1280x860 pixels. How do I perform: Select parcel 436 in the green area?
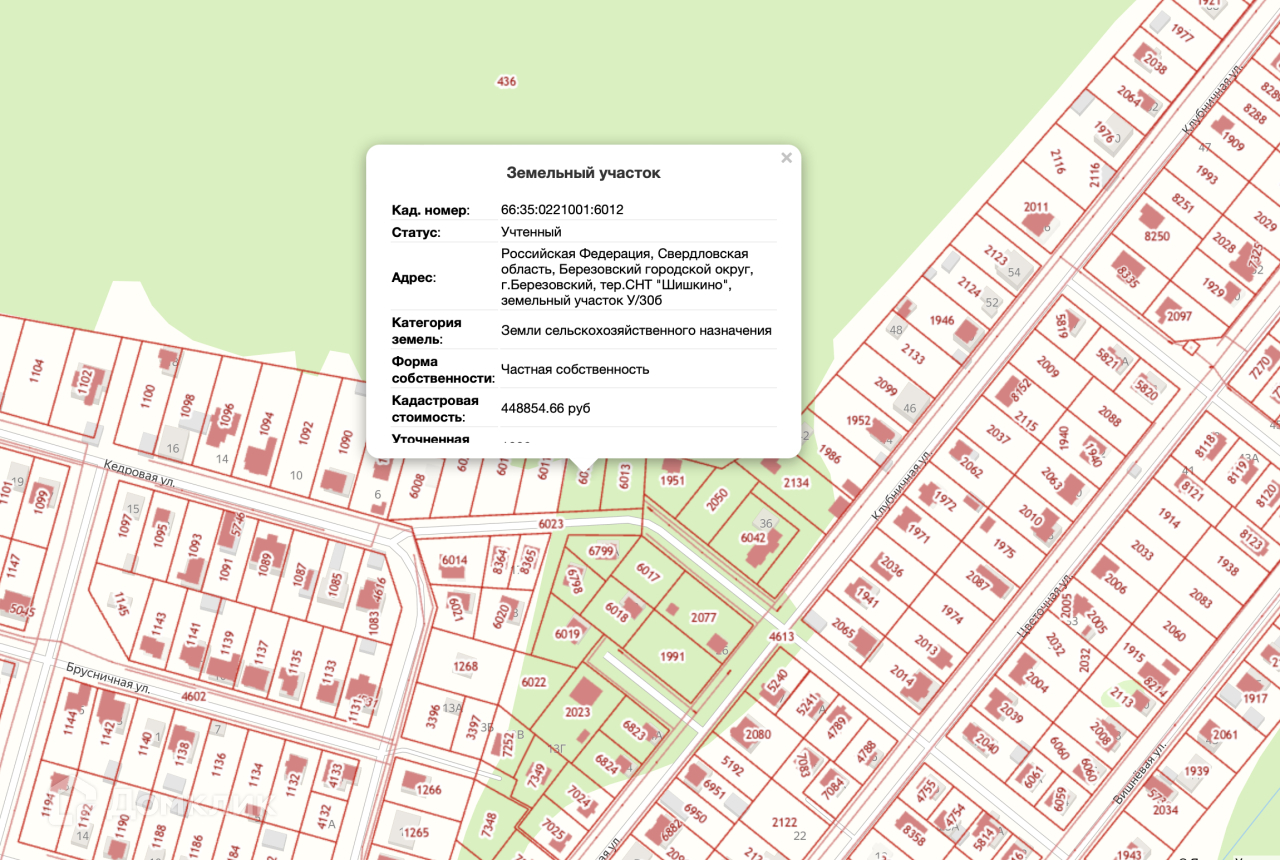tap(507, 82)
